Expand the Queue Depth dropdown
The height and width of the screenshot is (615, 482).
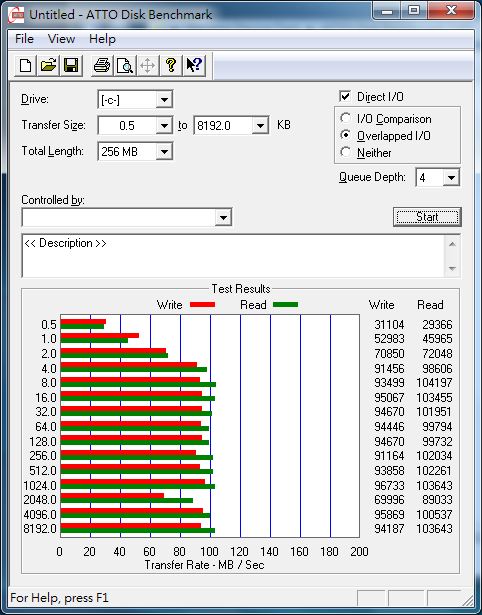coord(451,178)
